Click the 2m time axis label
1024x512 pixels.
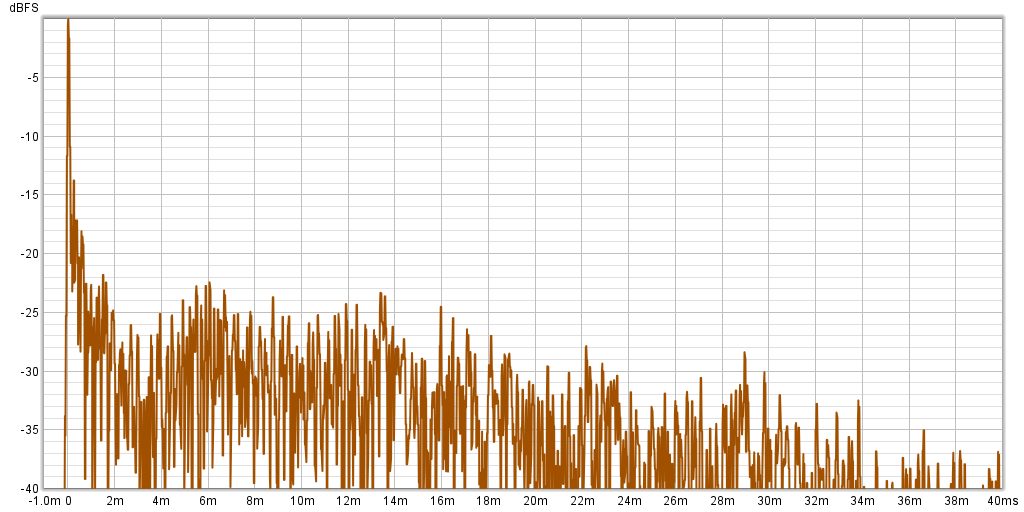click(x=115, y=502)
